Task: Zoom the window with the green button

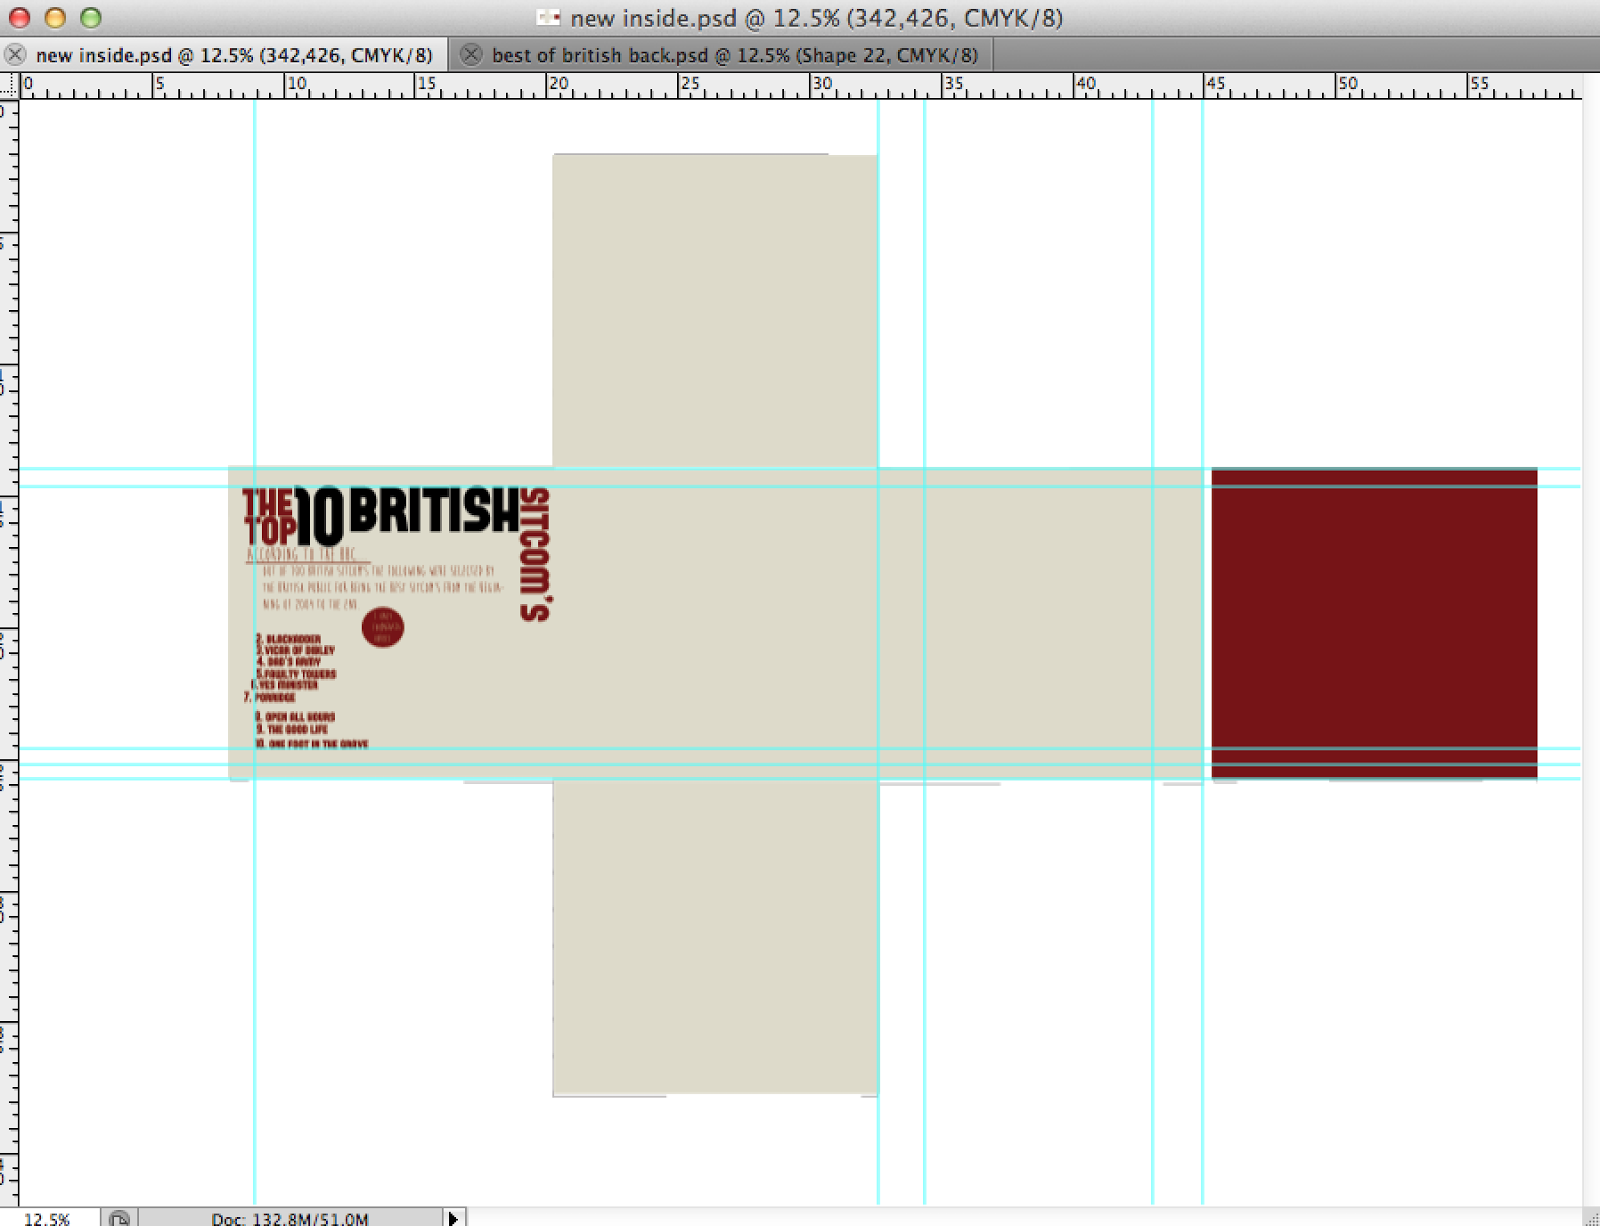Action: (91, 17)
